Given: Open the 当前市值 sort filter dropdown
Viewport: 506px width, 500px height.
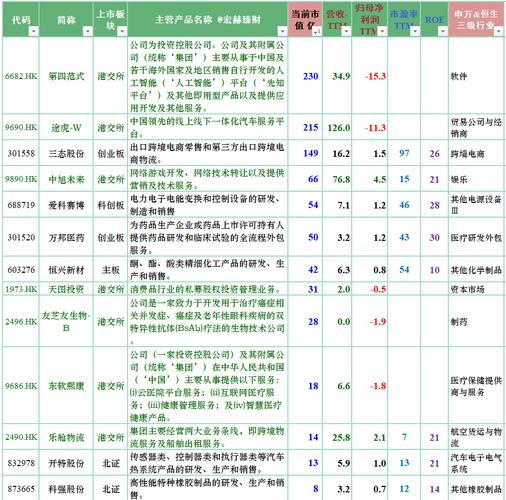Looking at the screenshot, I should coord(316,32).
